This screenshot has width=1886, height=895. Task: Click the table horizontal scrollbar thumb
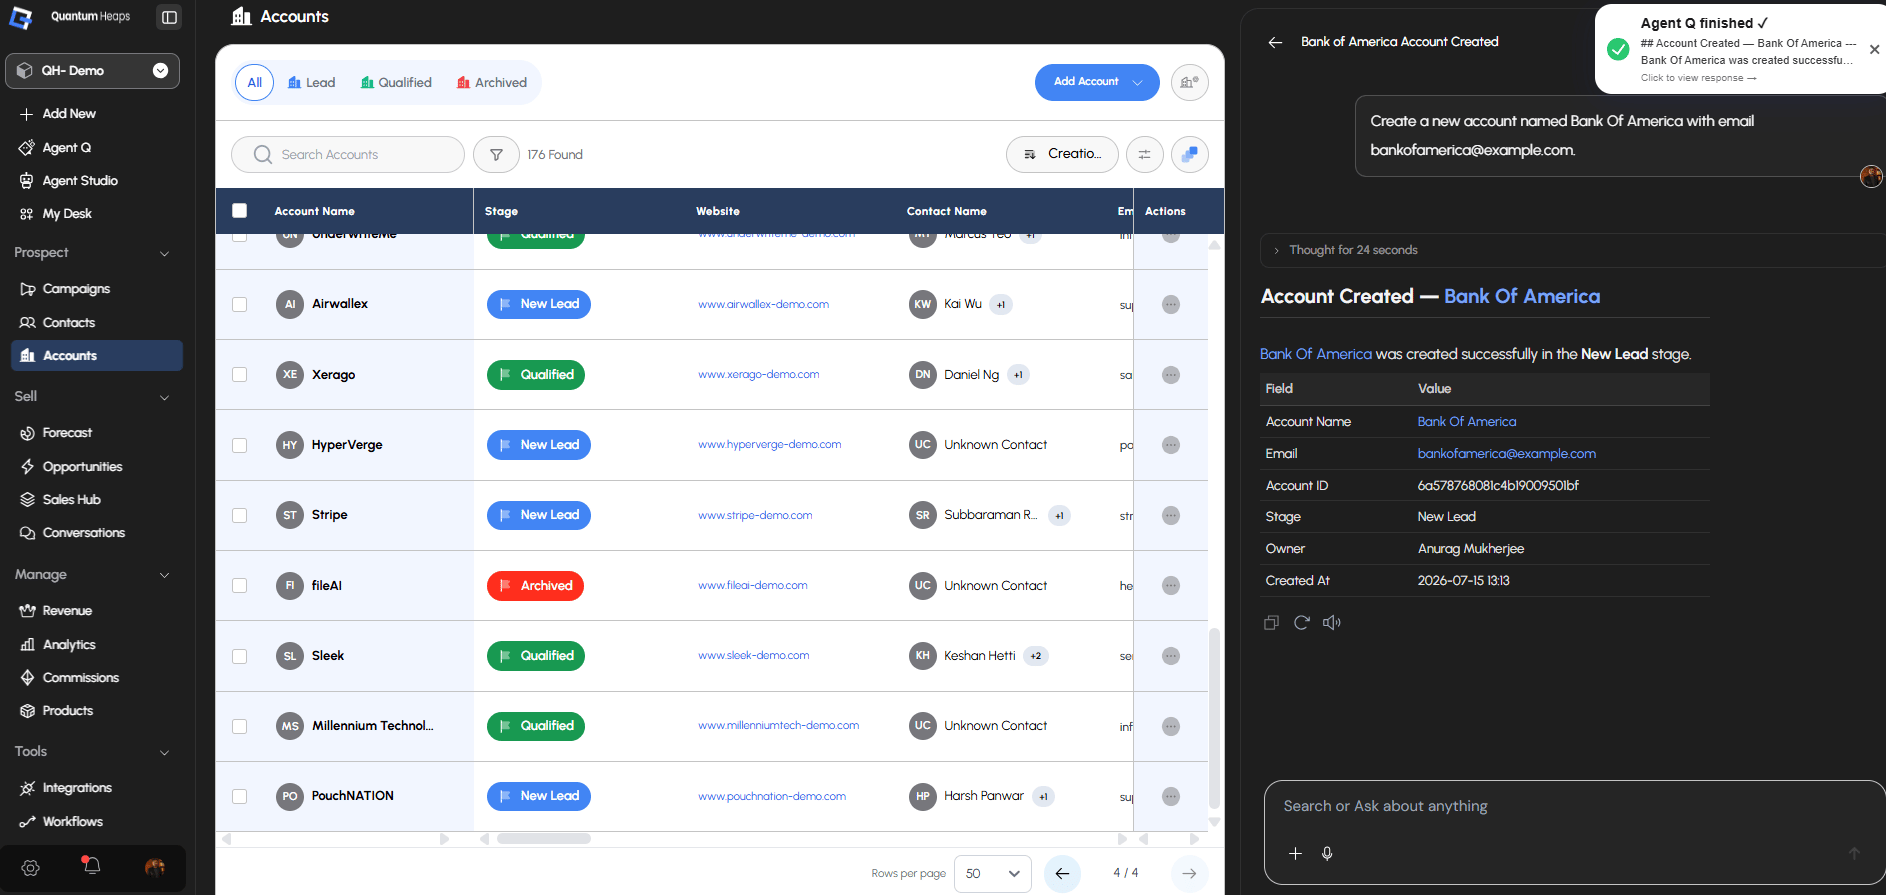[544, 839]
